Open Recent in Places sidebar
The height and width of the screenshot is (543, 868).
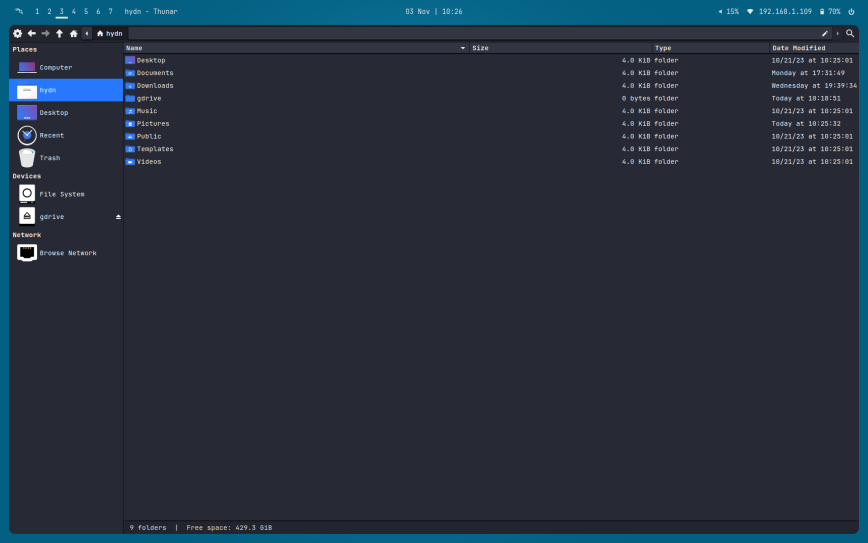tap(66, 136)
